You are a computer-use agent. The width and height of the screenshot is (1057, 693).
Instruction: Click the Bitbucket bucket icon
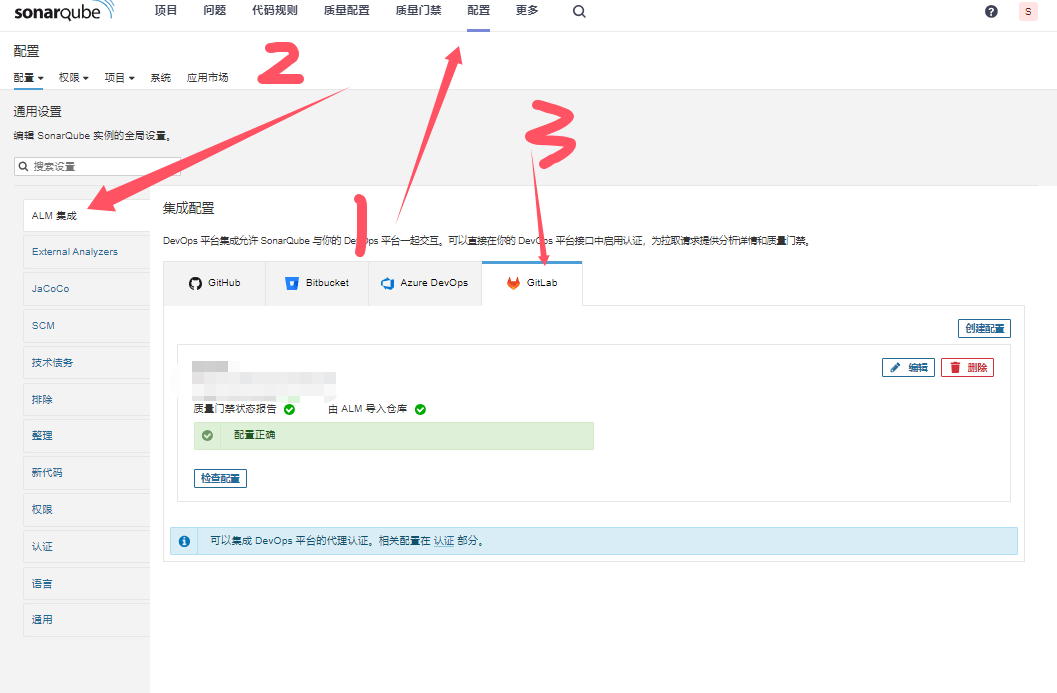coord(292,283)
